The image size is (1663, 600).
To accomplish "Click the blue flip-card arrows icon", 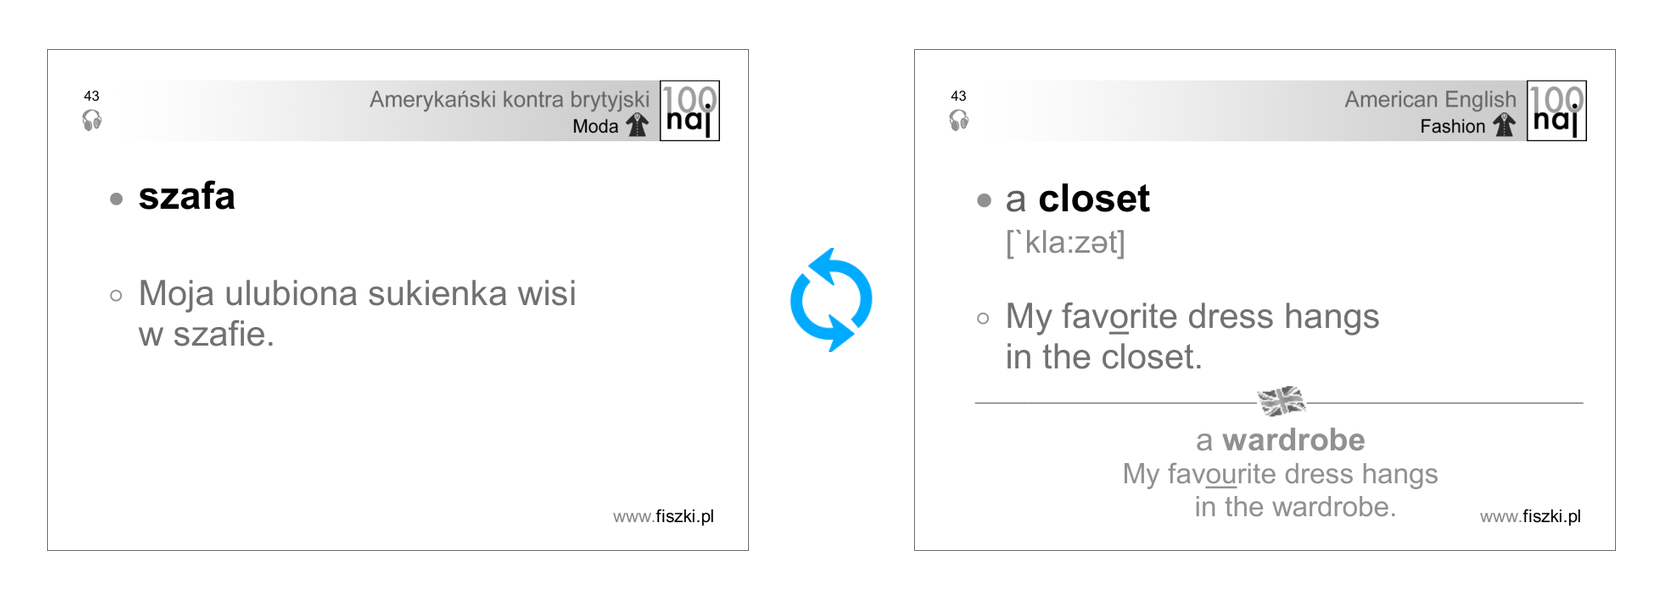I will click(x=831, y=300).
